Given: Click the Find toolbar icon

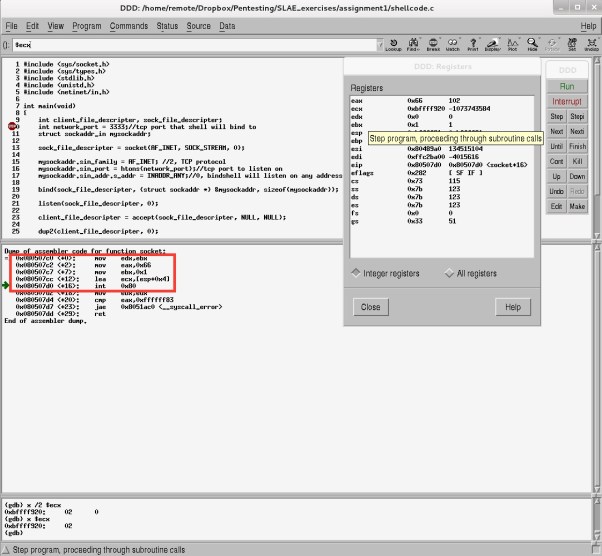Looking at the screenshot, I should point(413,44).
